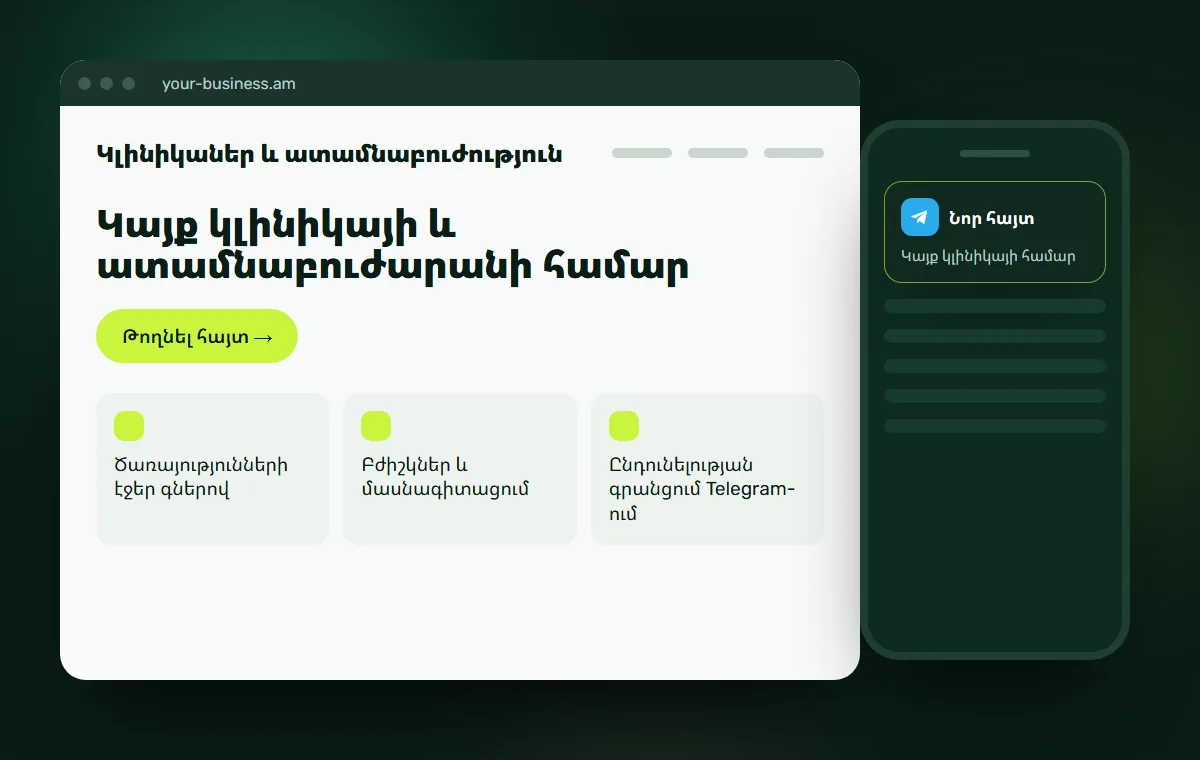Select the your-business.am address bar text
1200x760 pixels.
pyautogui.click(x=229, y=84)
